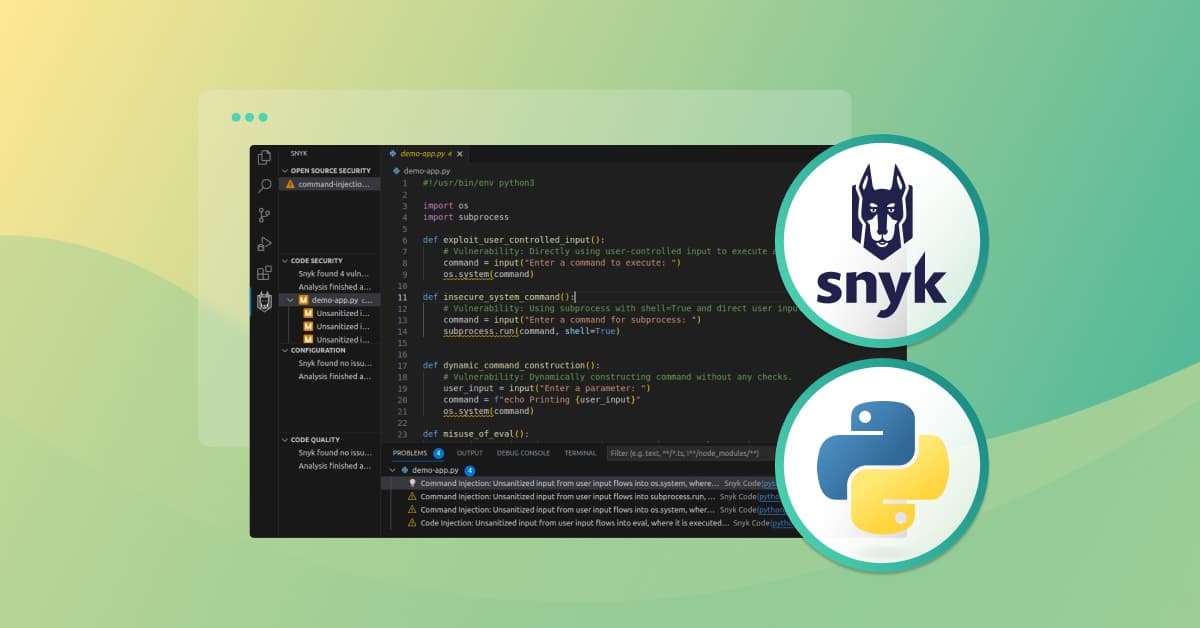Click the lightbulb icon on first problem
1200x628 pixels.
412,483
